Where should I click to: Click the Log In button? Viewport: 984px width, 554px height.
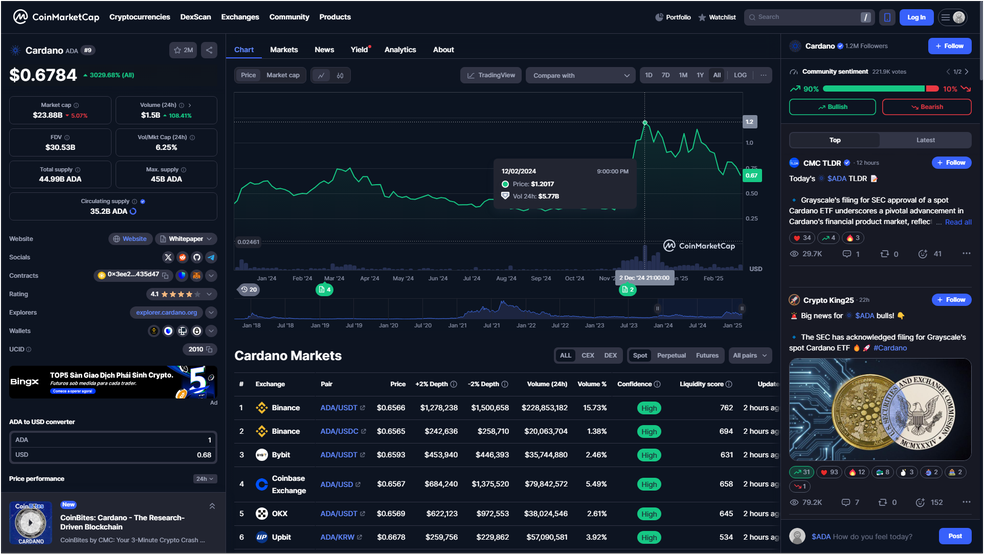click(x=916, y=18)
